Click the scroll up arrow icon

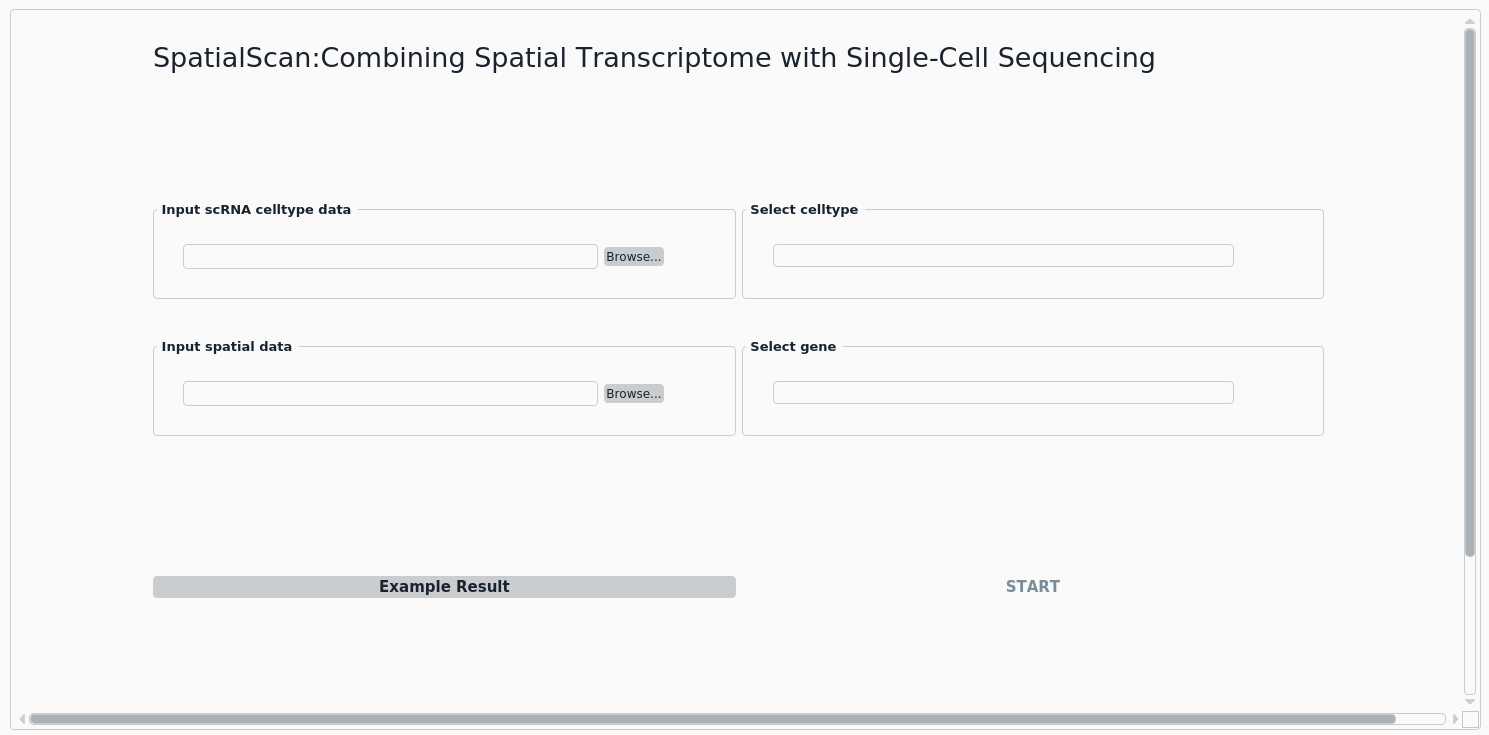click(x=1470, y=21)
